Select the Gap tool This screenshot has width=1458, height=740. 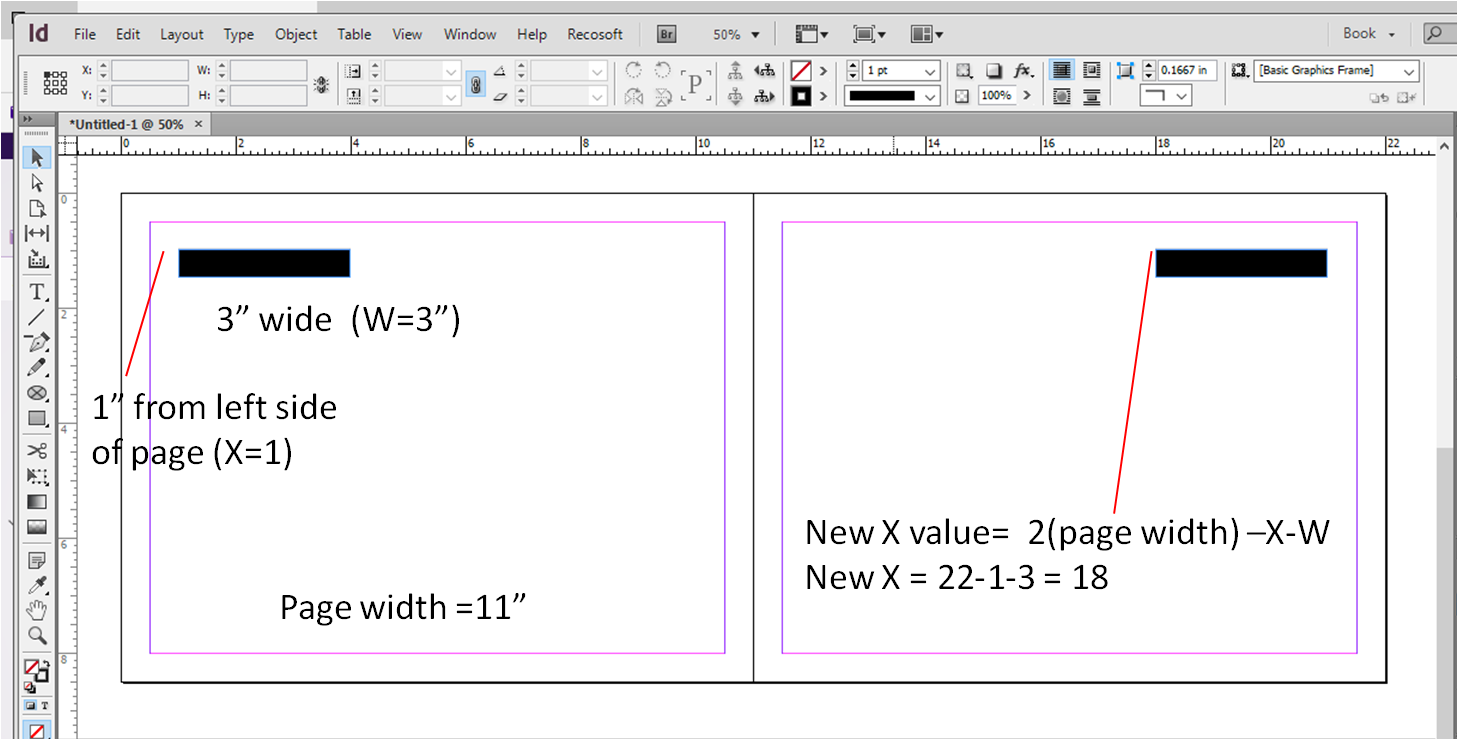pos(37,233)
